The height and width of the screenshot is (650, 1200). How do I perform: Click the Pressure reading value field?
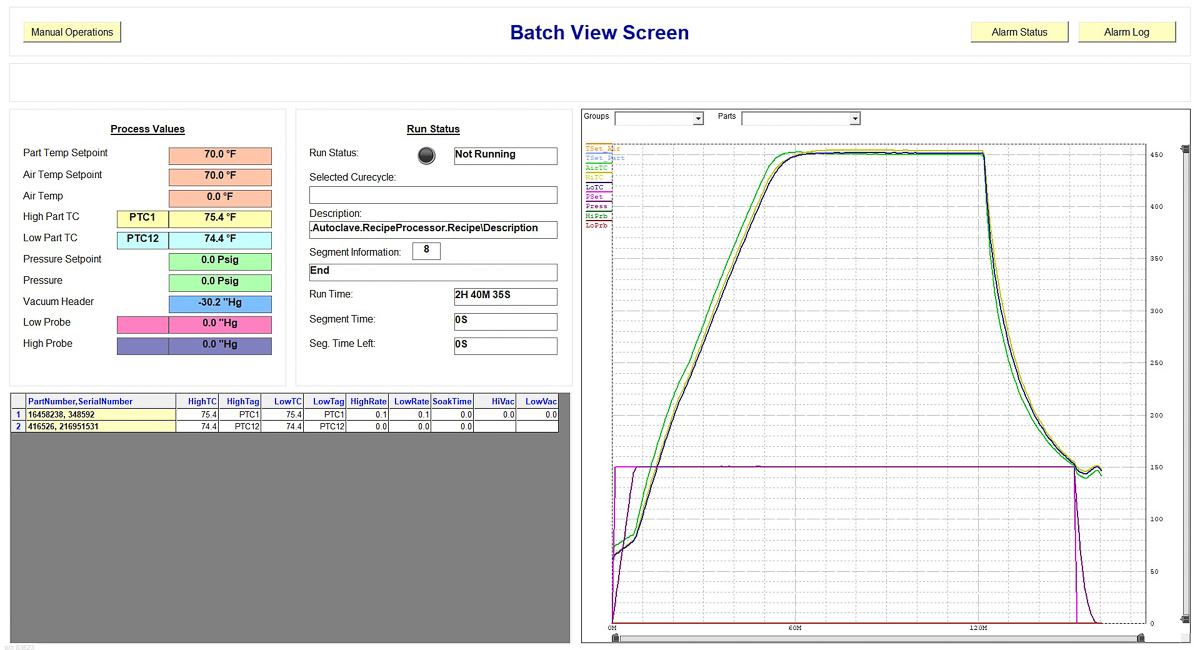click(220, 282)
